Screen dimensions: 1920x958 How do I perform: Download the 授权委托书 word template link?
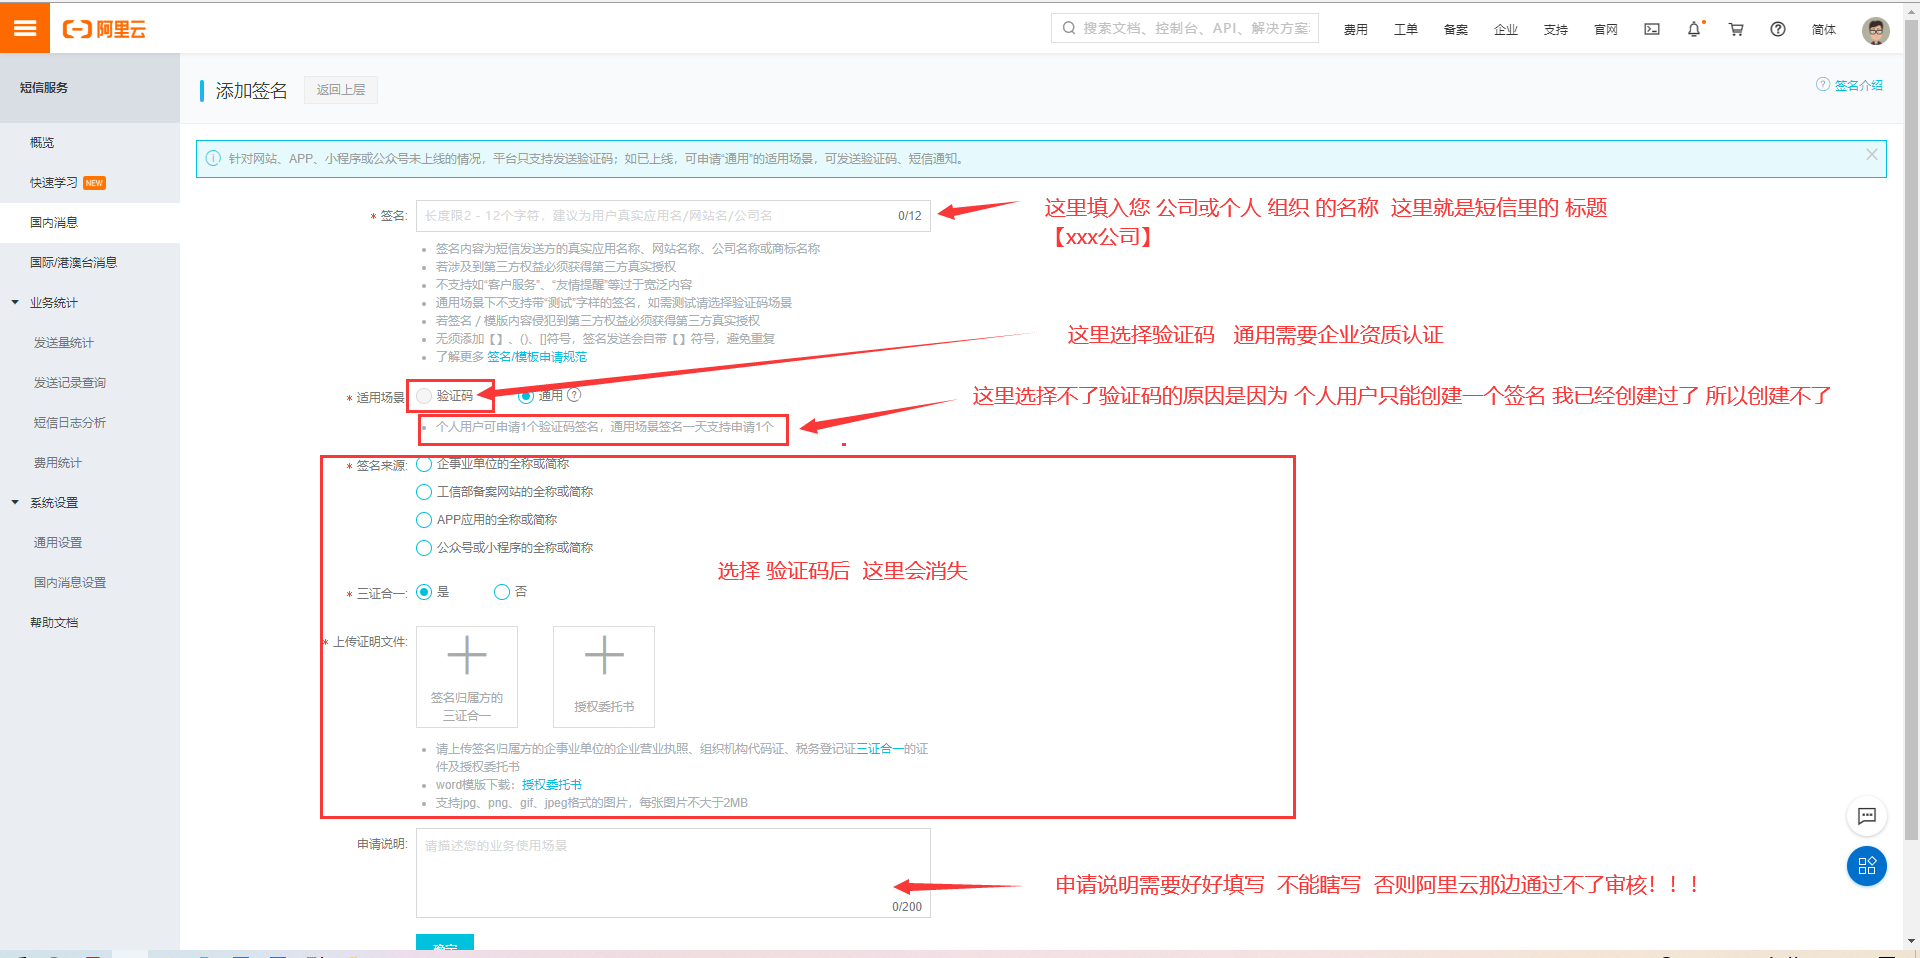pyautogui.click(x=552, y=785)
